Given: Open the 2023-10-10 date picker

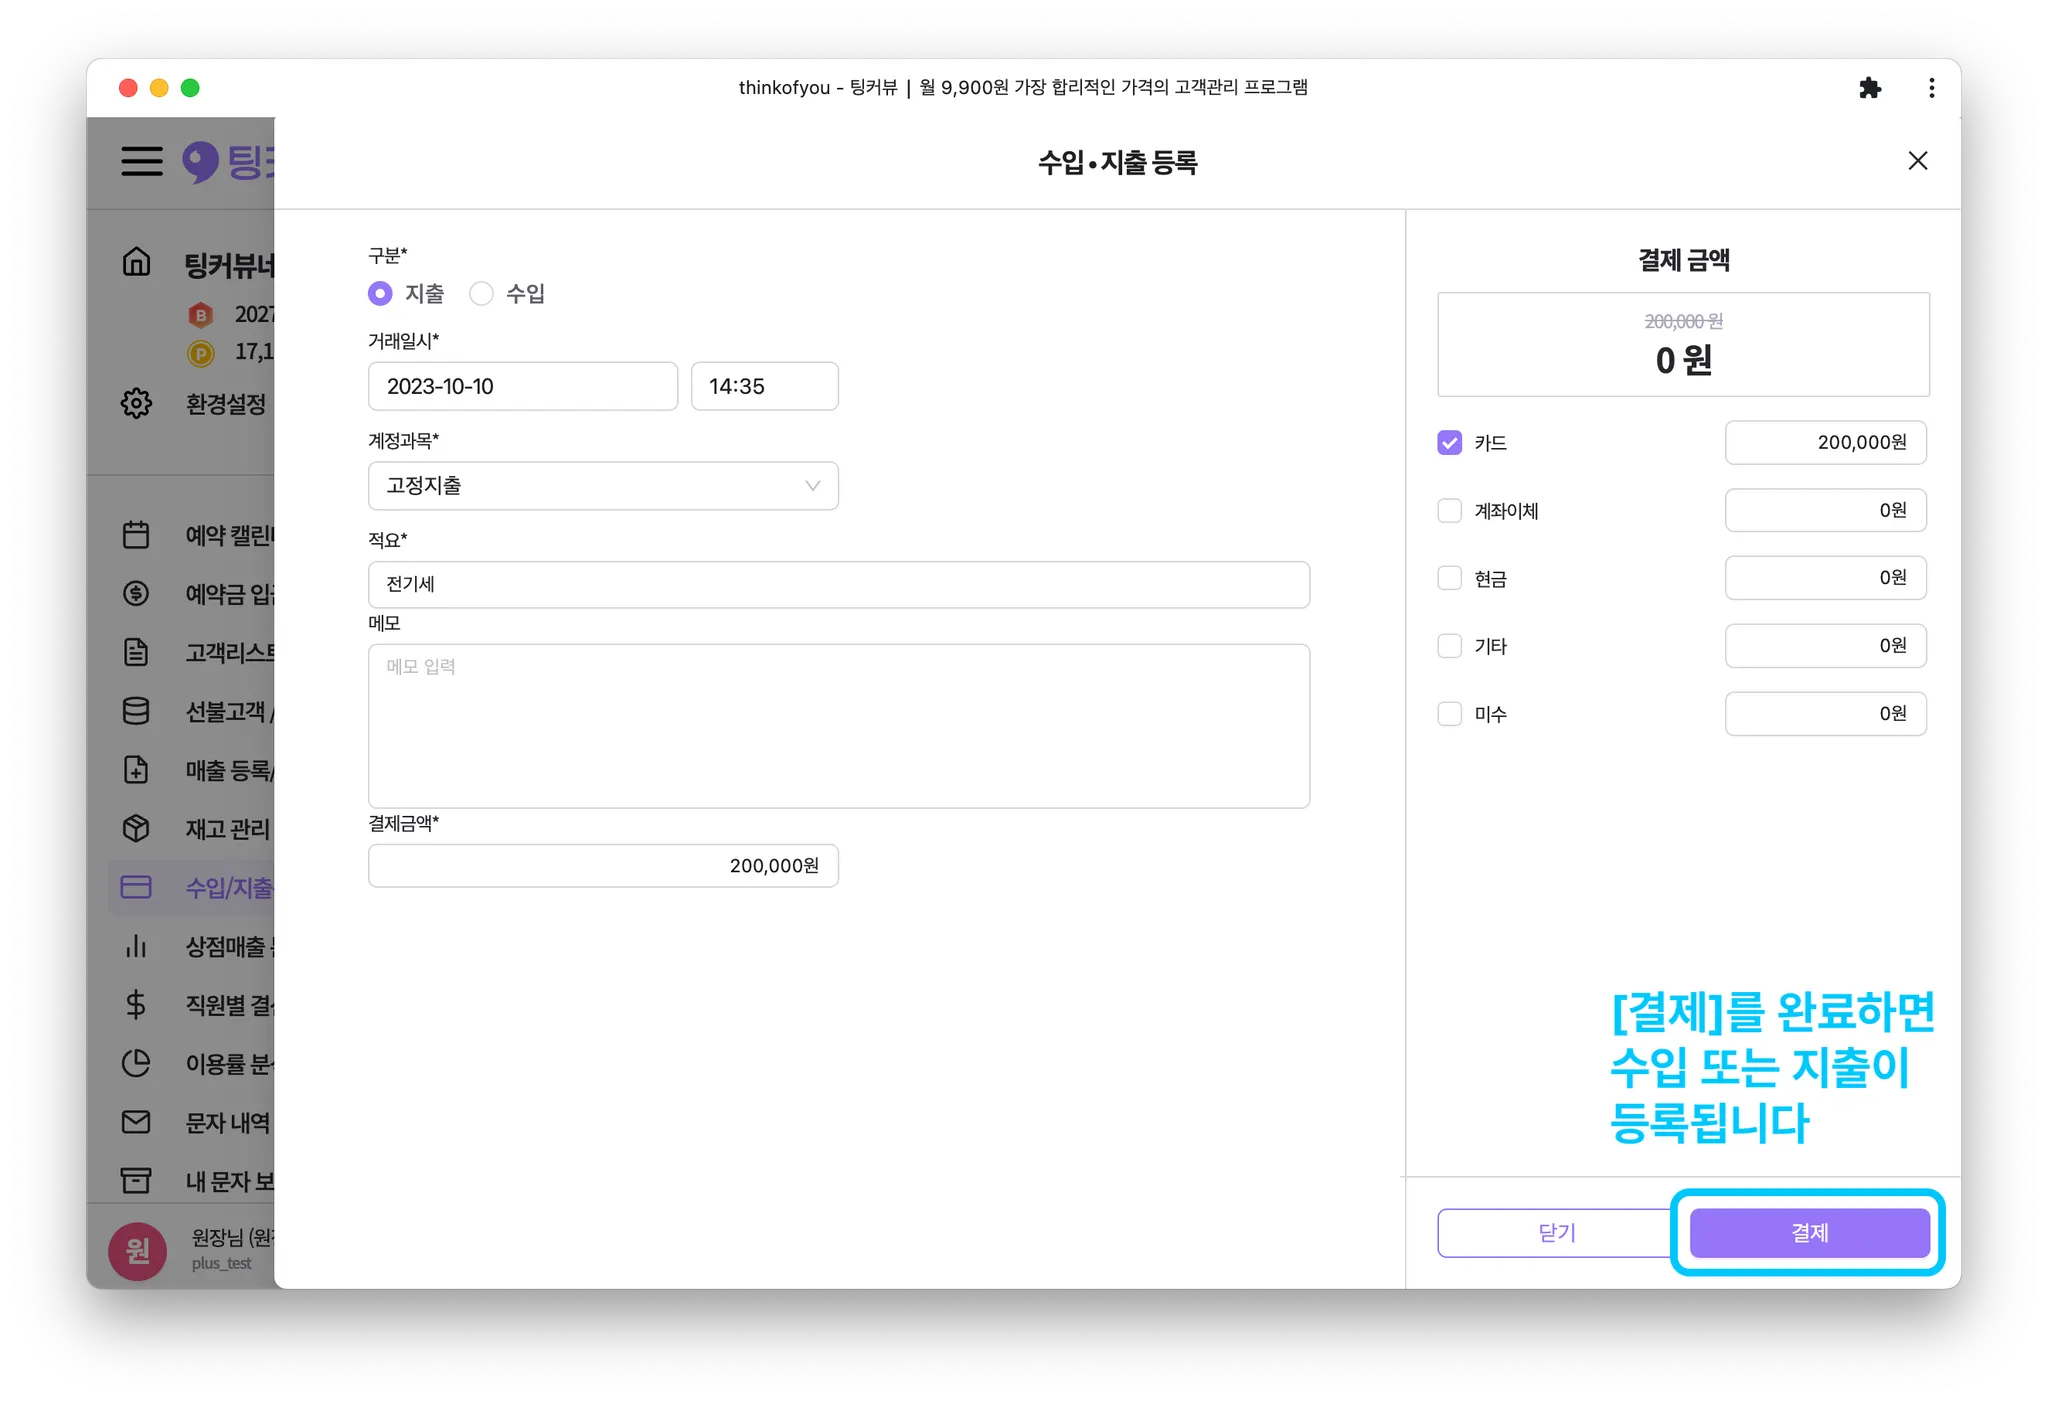Looking at the screenshot, I should pyautogui.click(x=522, y=386).
